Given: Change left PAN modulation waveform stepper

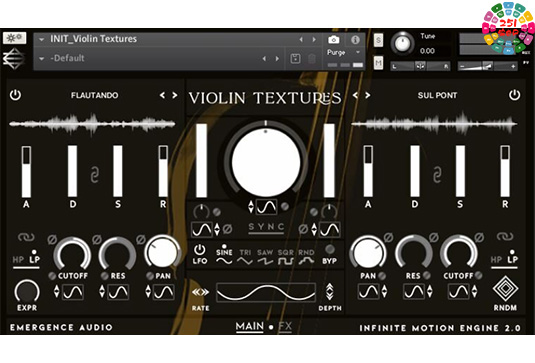Looking at the screenshot, I should pyautogui.click(x=148, y=292).
